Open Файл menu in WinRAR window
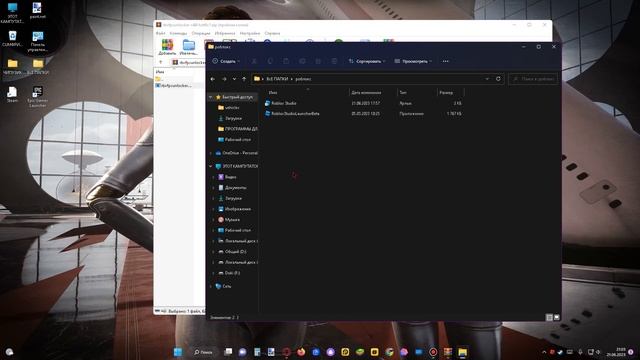 point(160,33)
